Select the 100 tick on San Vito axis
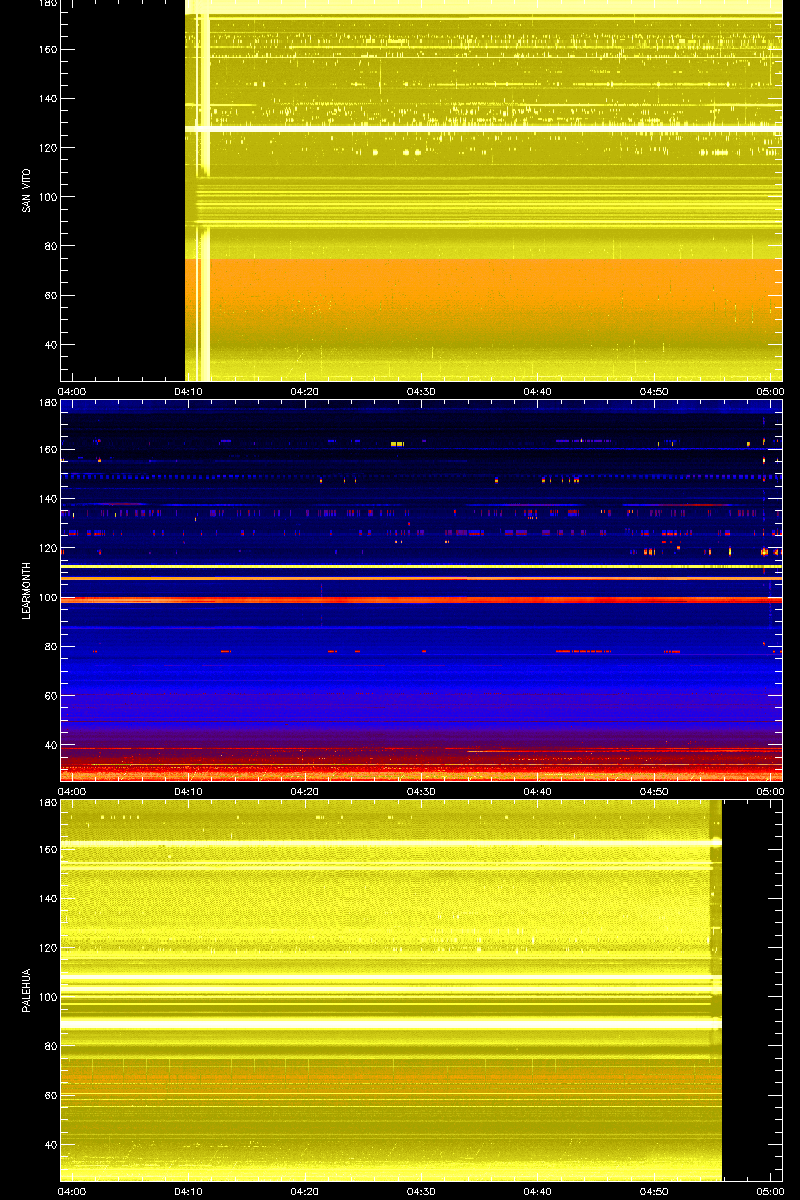 [47, 197]
